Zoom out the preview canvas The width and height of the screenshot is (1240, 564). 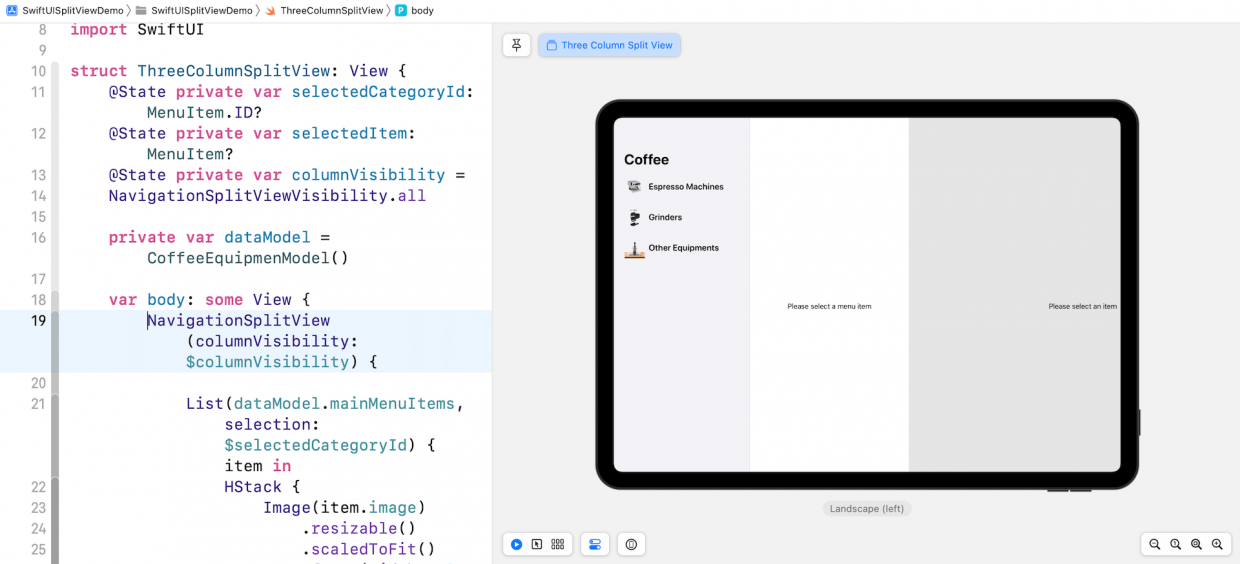point(1155,544)
